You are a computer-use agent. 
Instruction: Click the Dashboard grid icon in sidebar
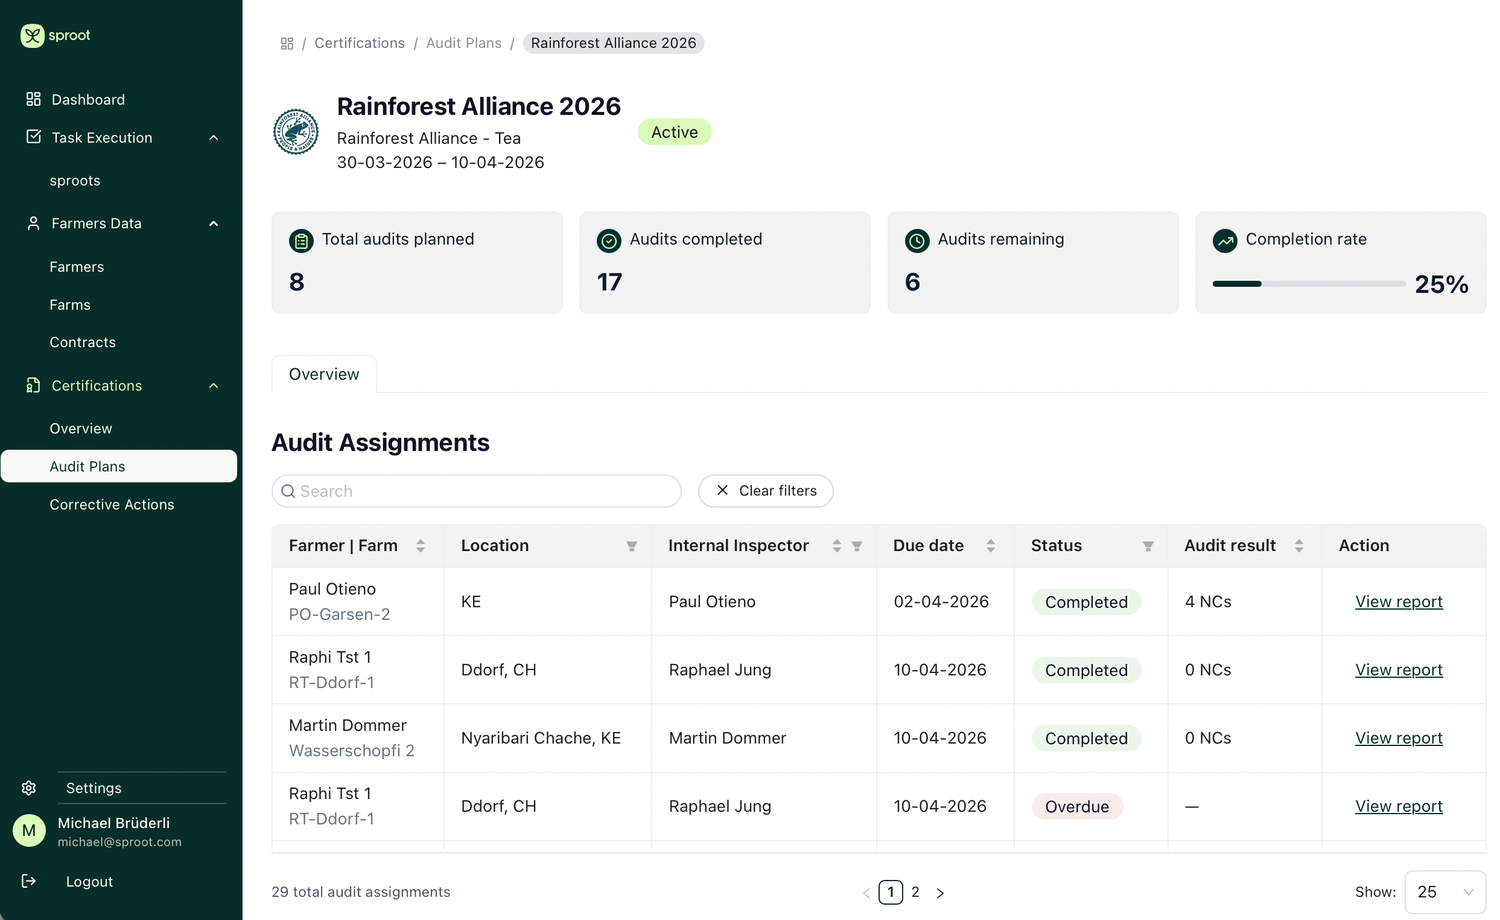[x=33, y=99]
